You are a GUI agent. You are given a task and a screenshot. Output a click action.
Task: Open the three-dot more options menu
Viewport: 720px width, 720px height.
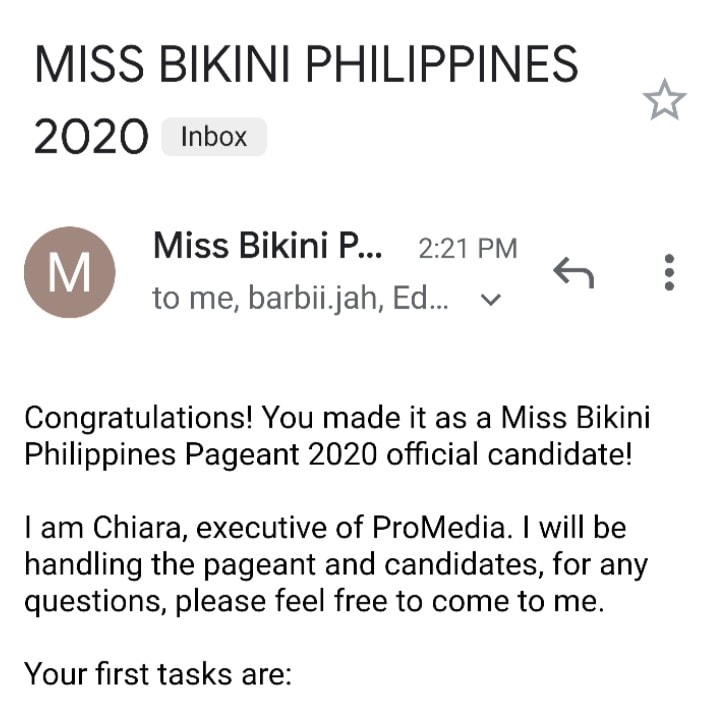tap(669, 272)
